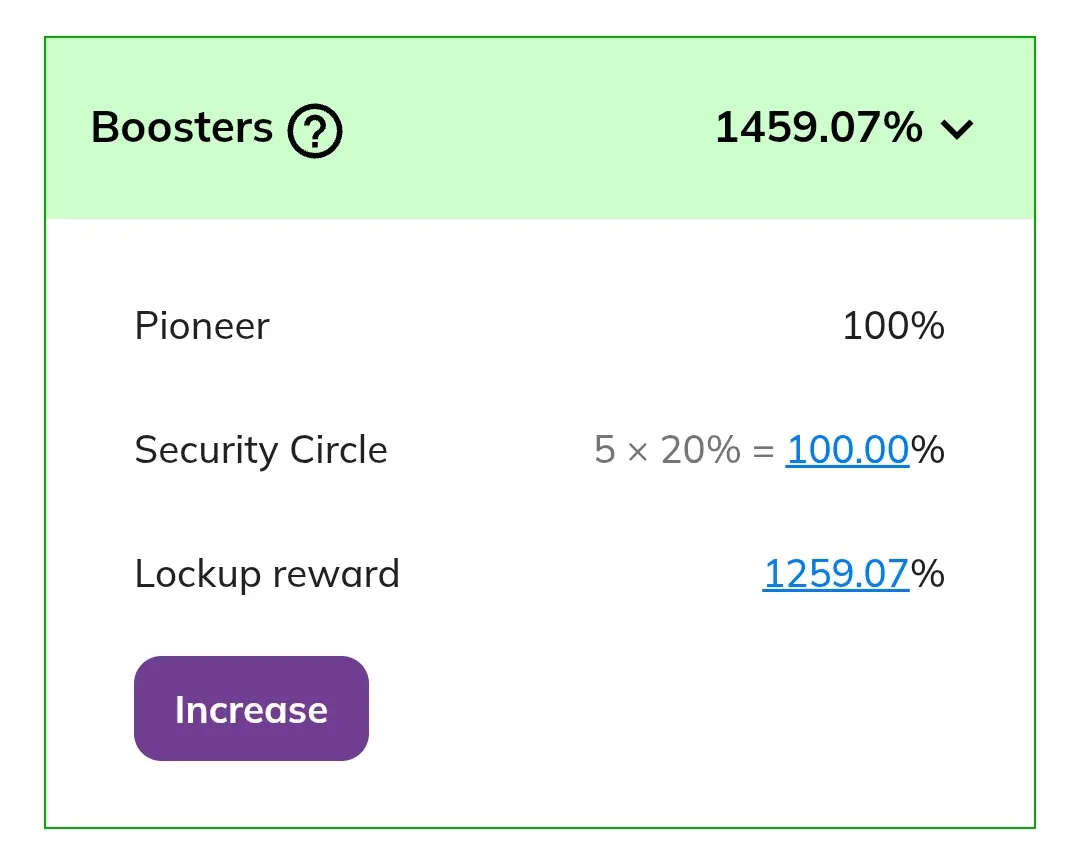1080x850 pixels.
Task: Open the 100.00 Security Circle link
Action: coord(847,450)
